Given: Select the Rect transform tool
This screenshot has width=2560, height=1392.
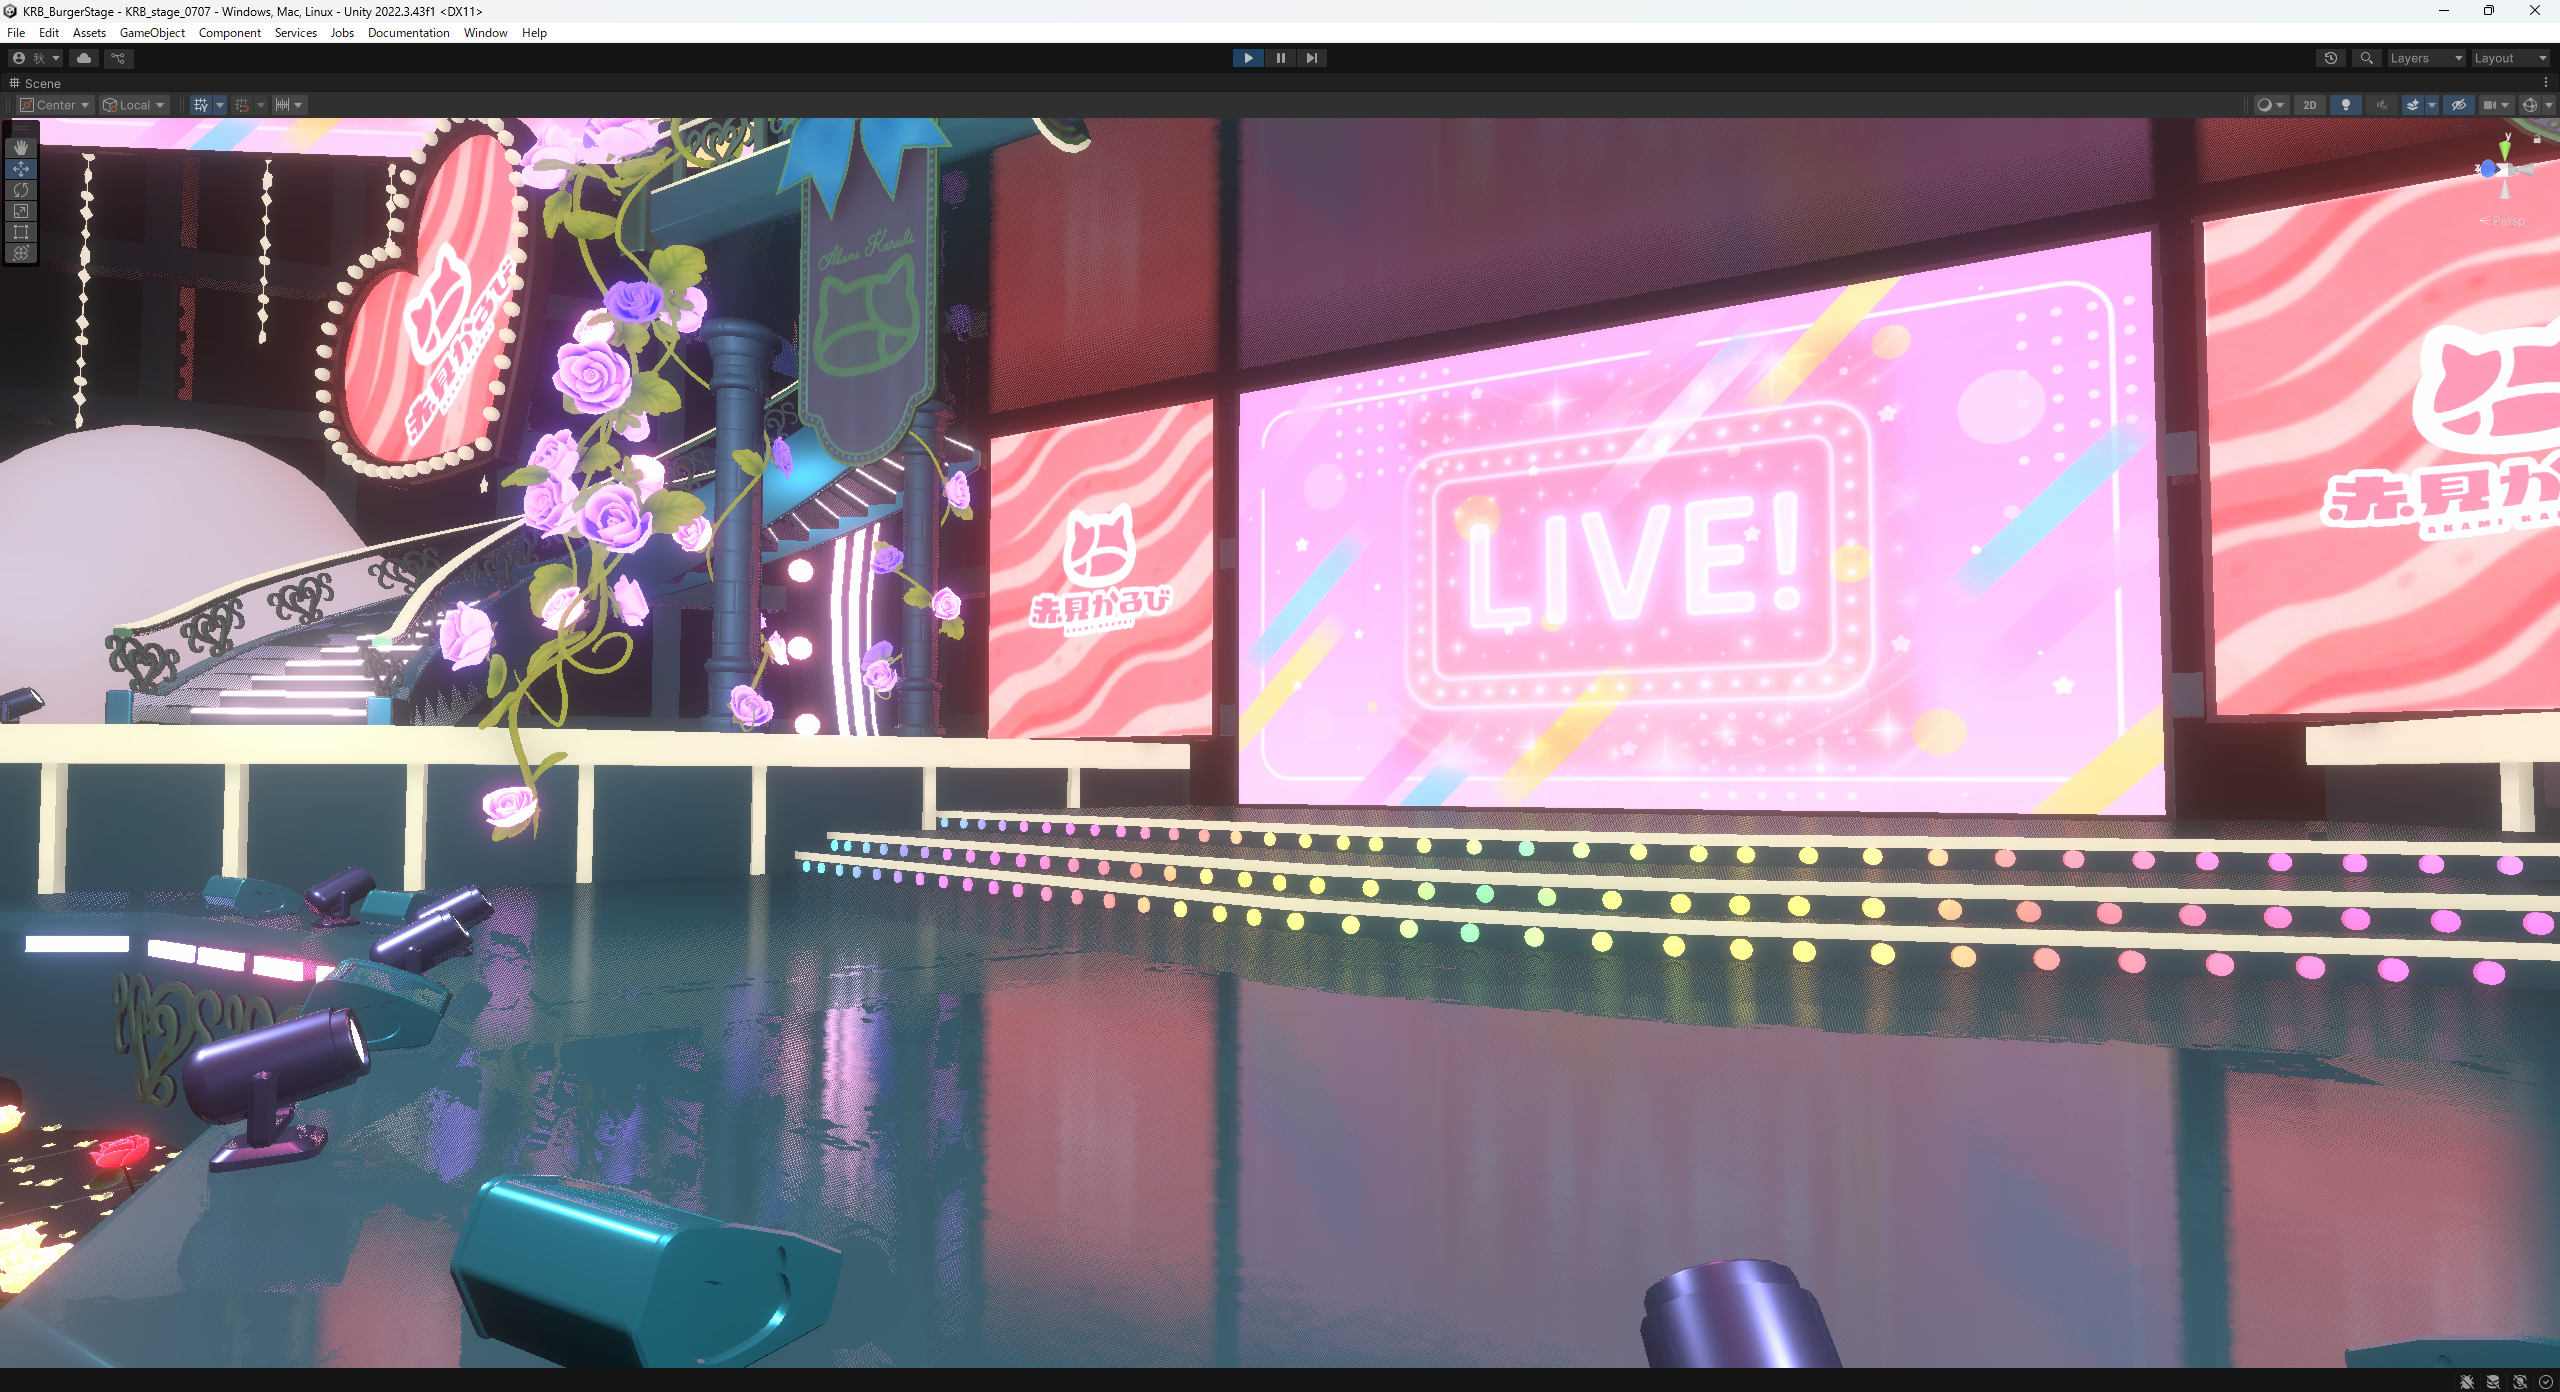Looking at the screenshot, I should point(21,231).
